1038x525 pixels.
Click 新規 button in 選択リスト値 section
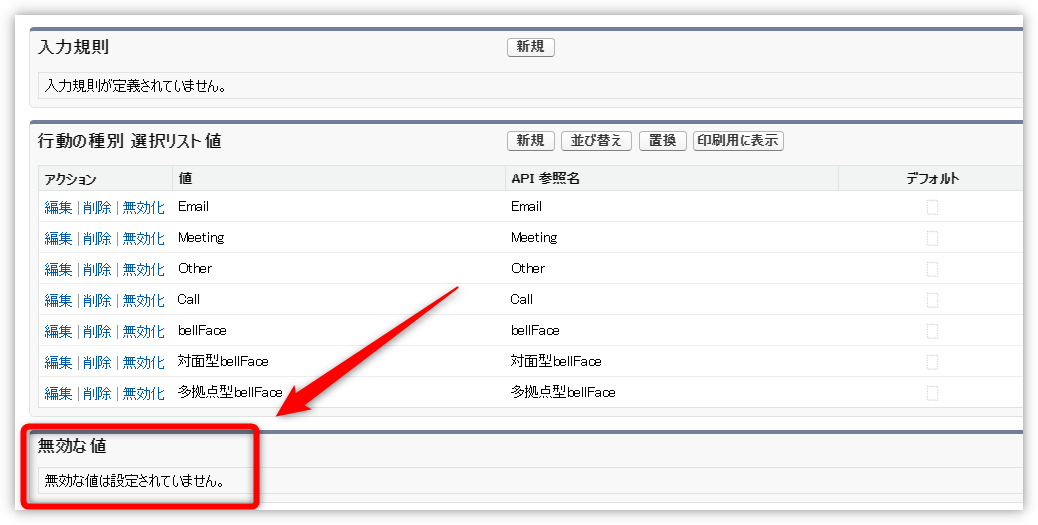[530, 141]
